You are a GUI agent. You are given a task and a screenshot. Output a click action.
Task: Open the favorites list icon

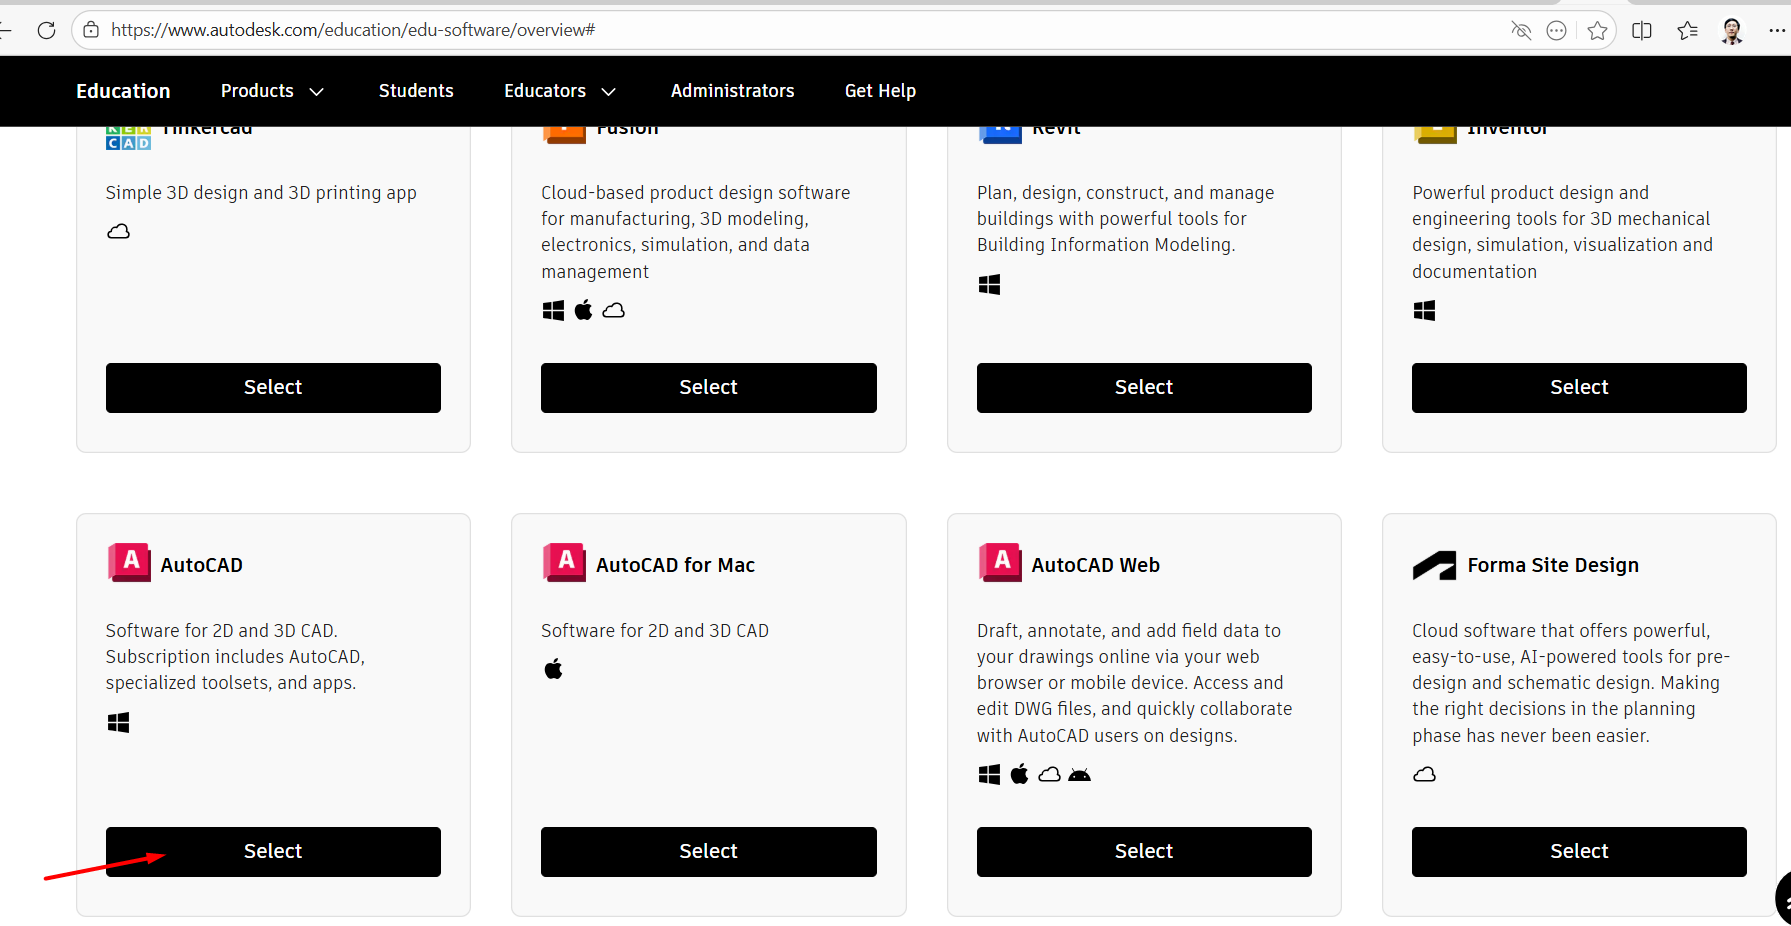tap(1688, 31)
